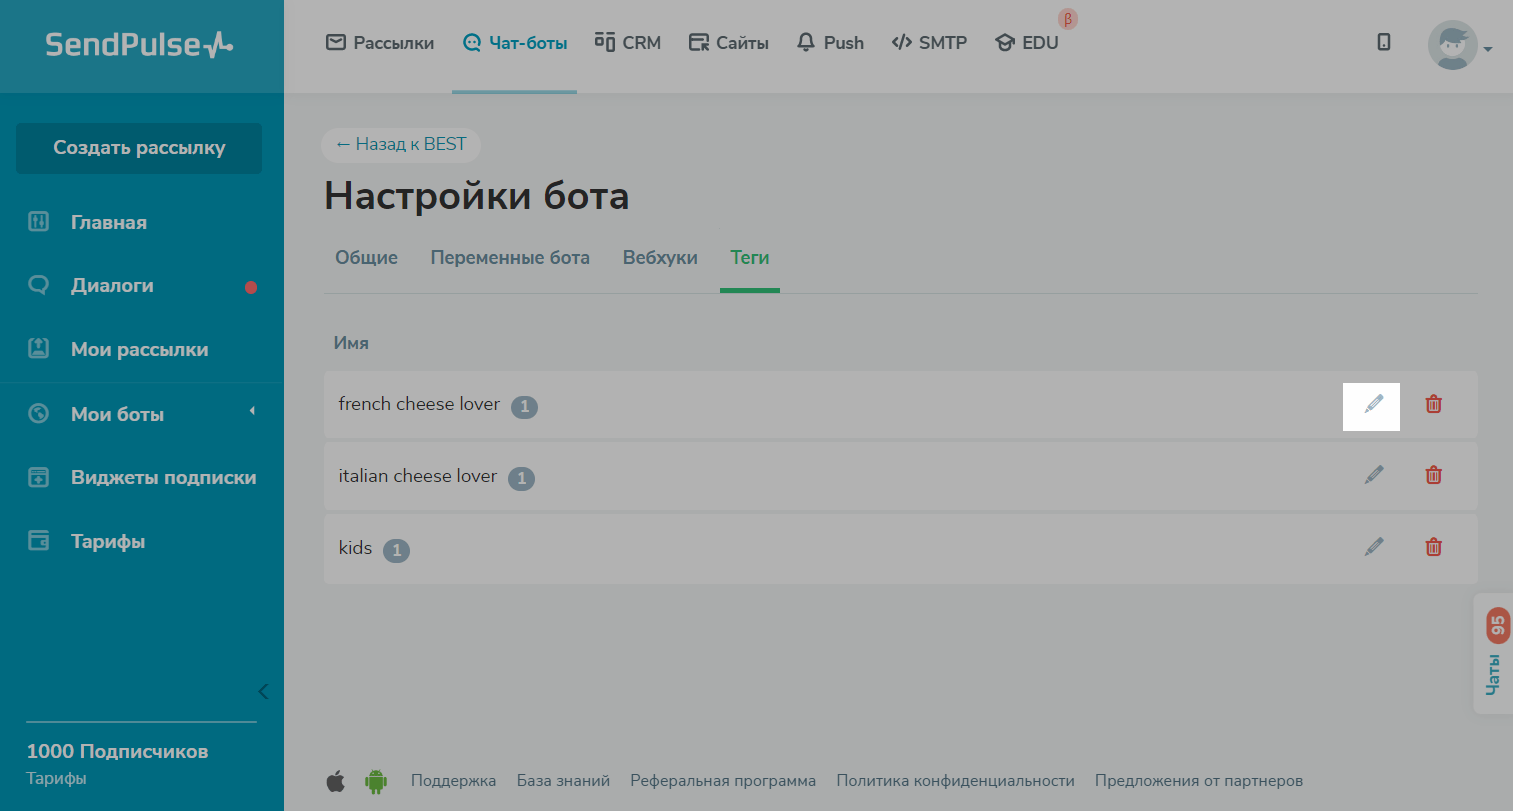Image resolution: width=1513 pixels, height=811 pixels.
Task: Remove the kids tag with trash icon
Action: click(x=1433, y=547)
